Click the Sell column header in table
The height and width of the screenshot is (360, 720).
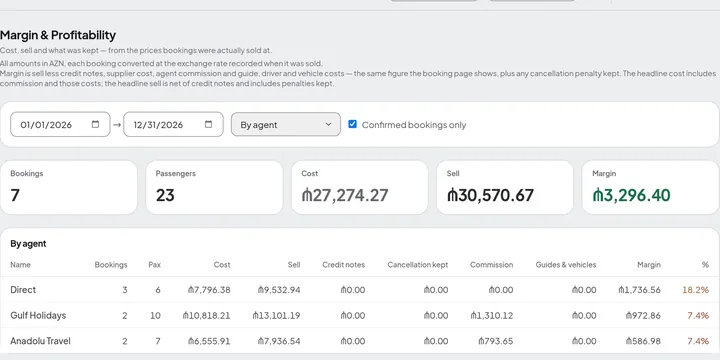click(294, 265)
